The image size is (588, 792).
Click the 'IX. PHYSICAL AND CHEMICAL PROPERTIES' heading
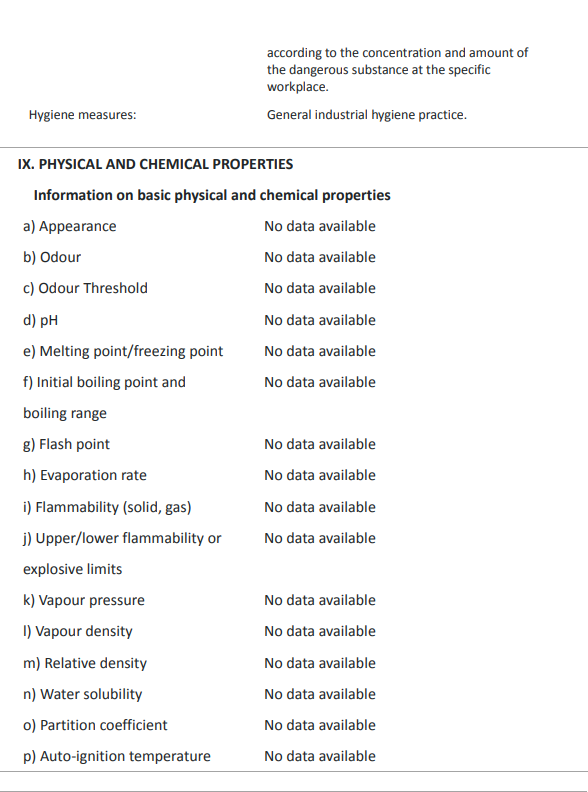click(155, 164)
